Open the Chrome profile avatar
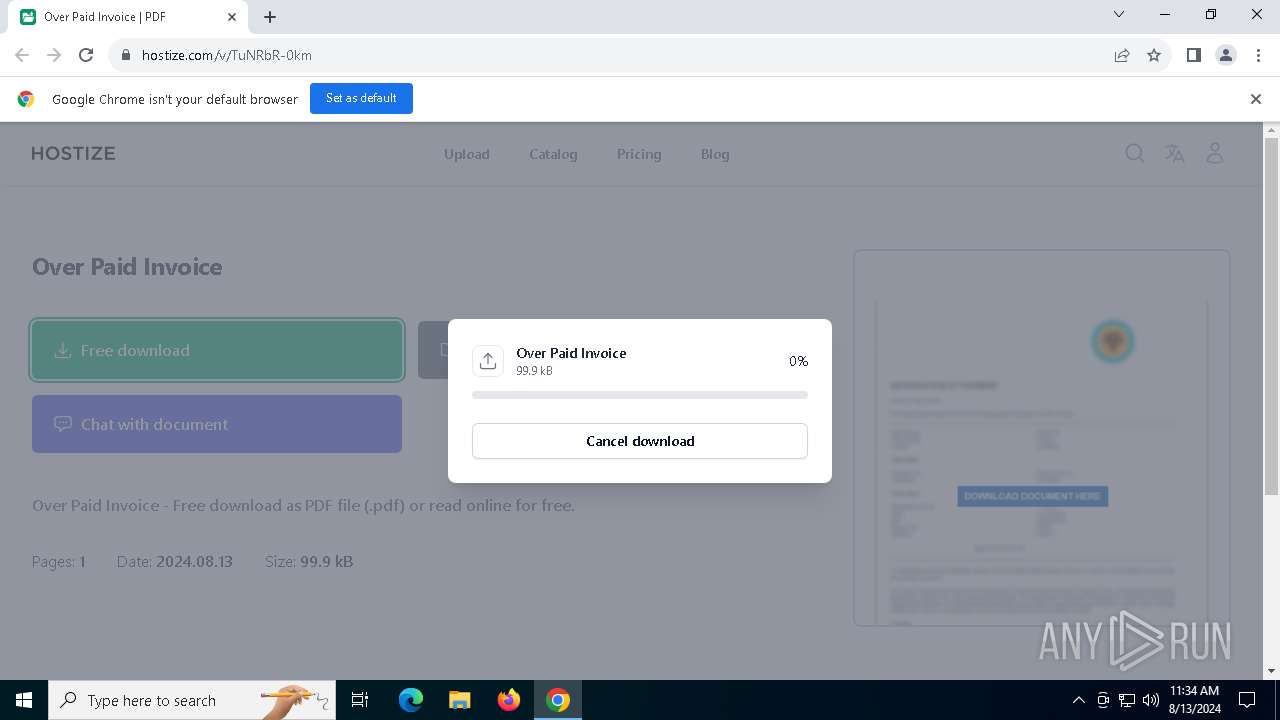 coord(1226,55)
